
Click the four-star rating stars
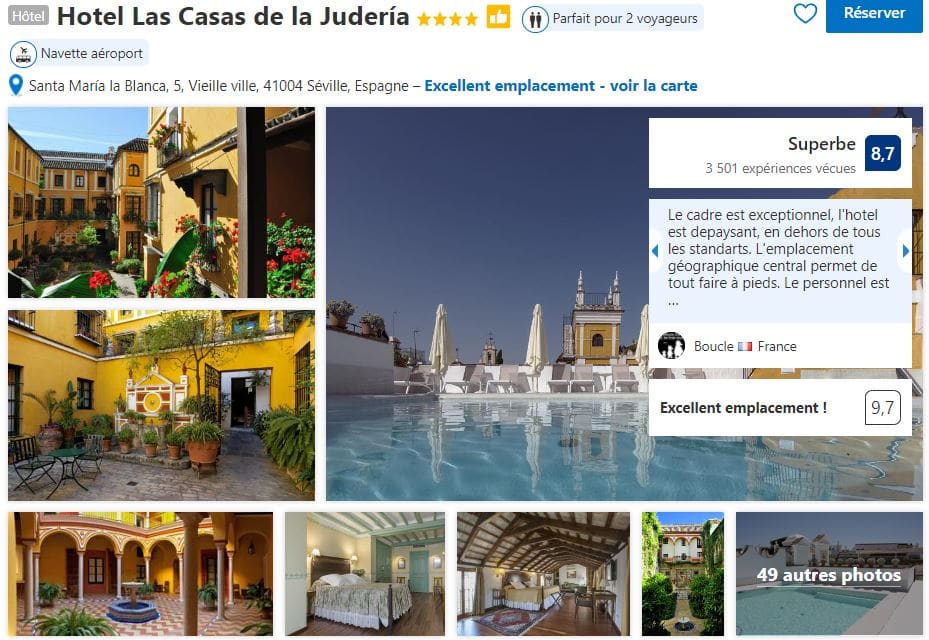click(x=447, y=20)
